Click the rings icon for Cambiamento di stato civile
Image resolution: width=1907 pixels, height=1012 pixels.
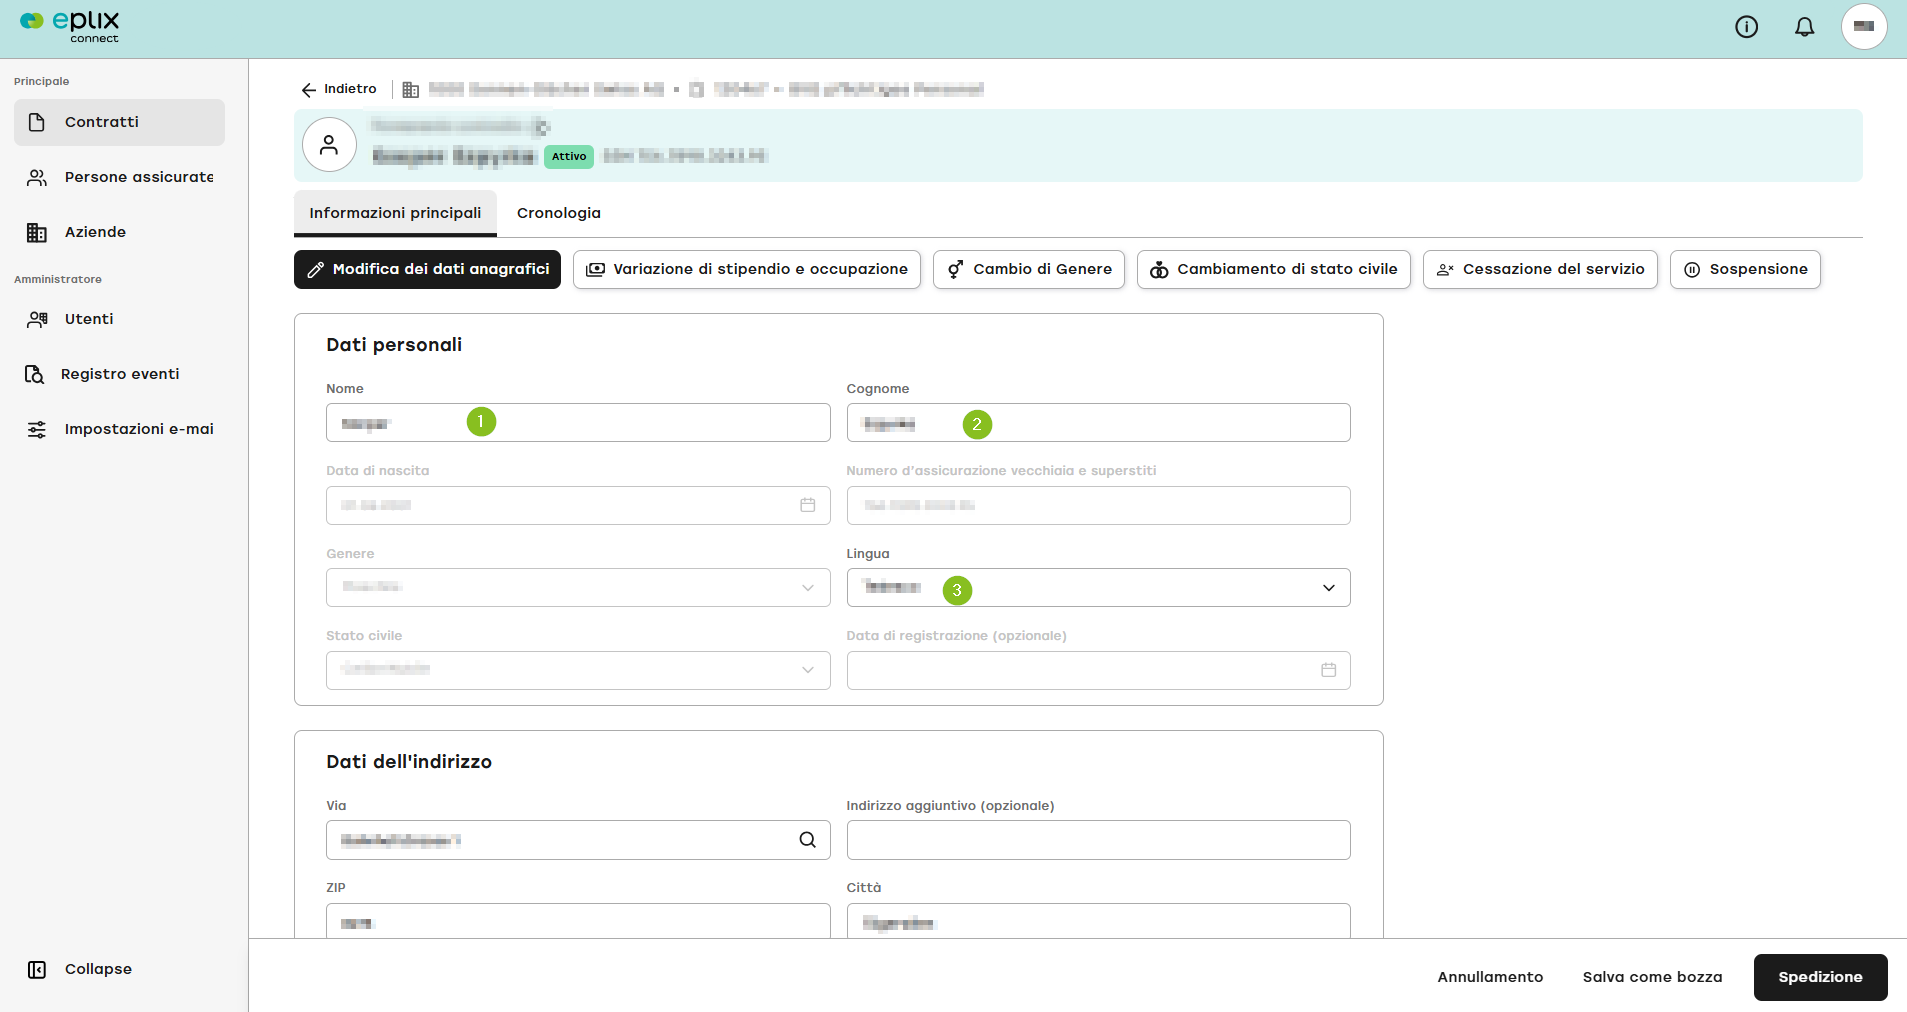coord(1159,270)
